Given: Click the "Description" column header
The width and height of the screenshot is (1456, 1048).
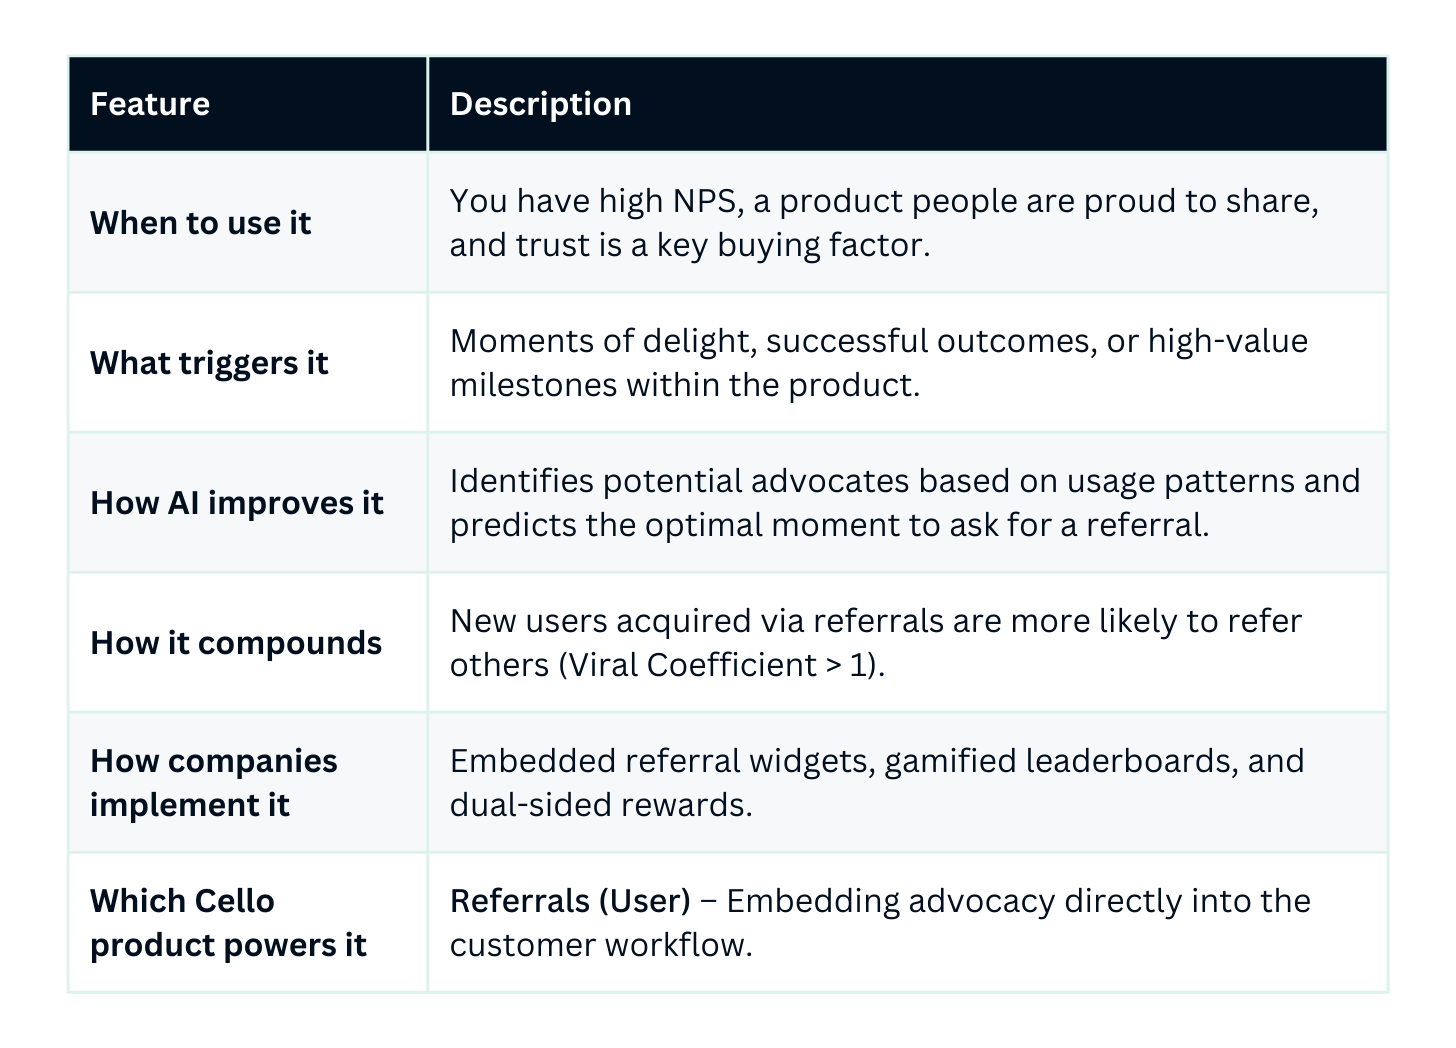Looking at the screenshot, I should [540, 104].
